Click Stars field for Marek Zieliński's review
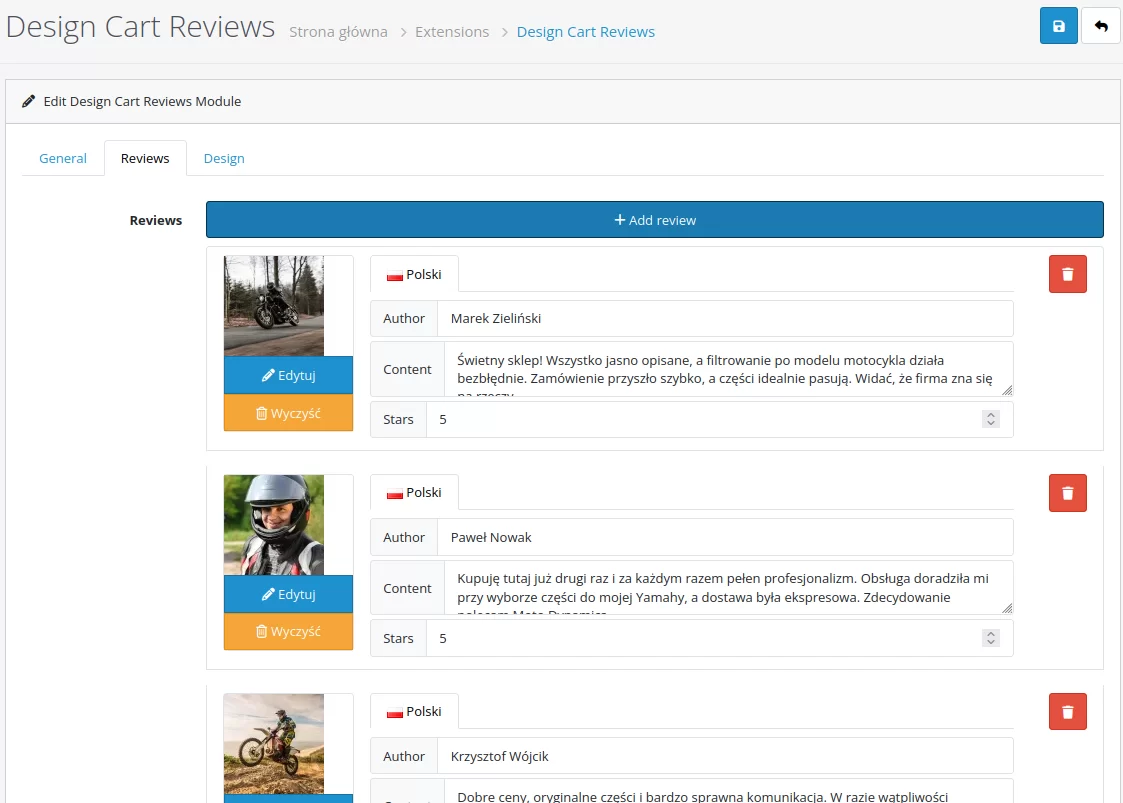Screen dimensions: 1123x803 click(x=720, y=420)
